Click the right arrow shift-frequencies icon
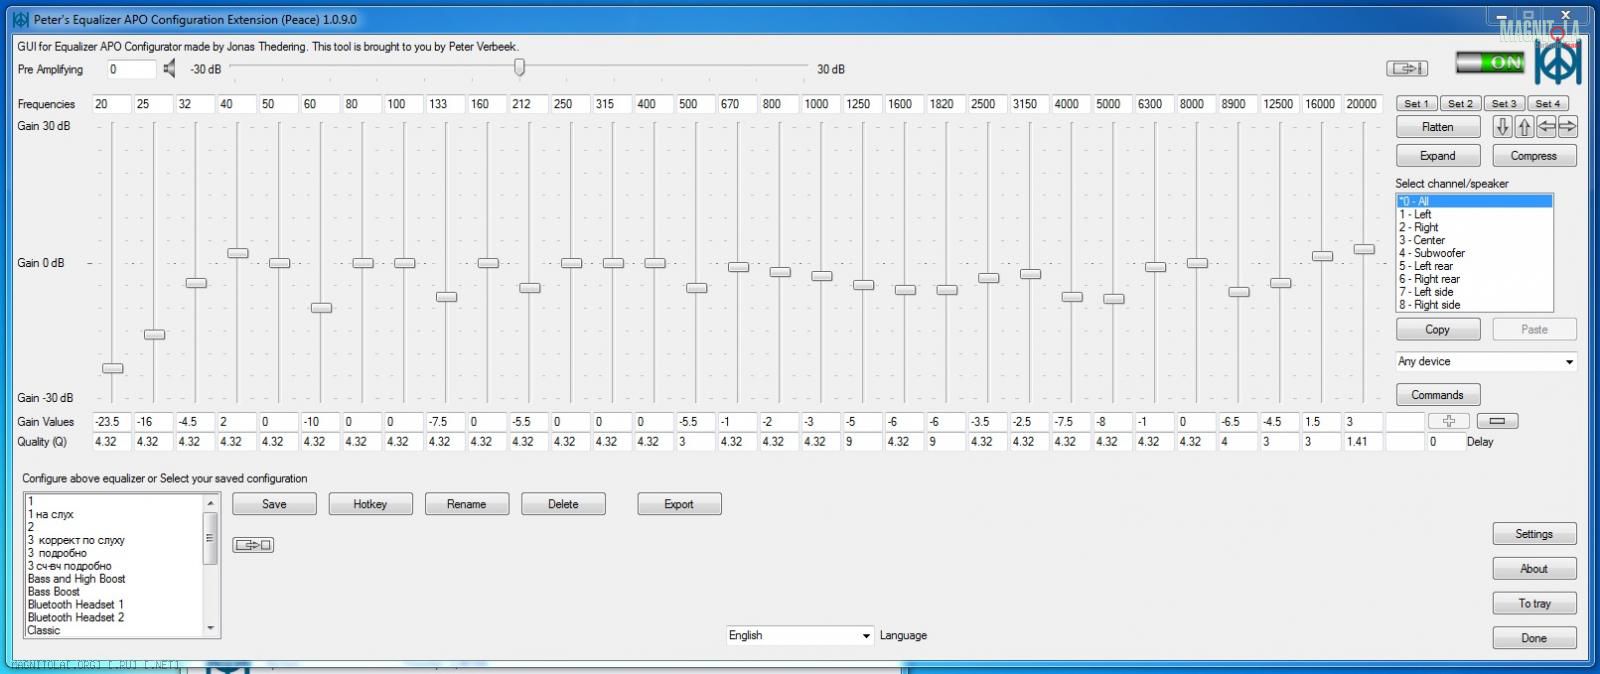The height and width of the screenshot is (674, 1600). coord(1567,127)
